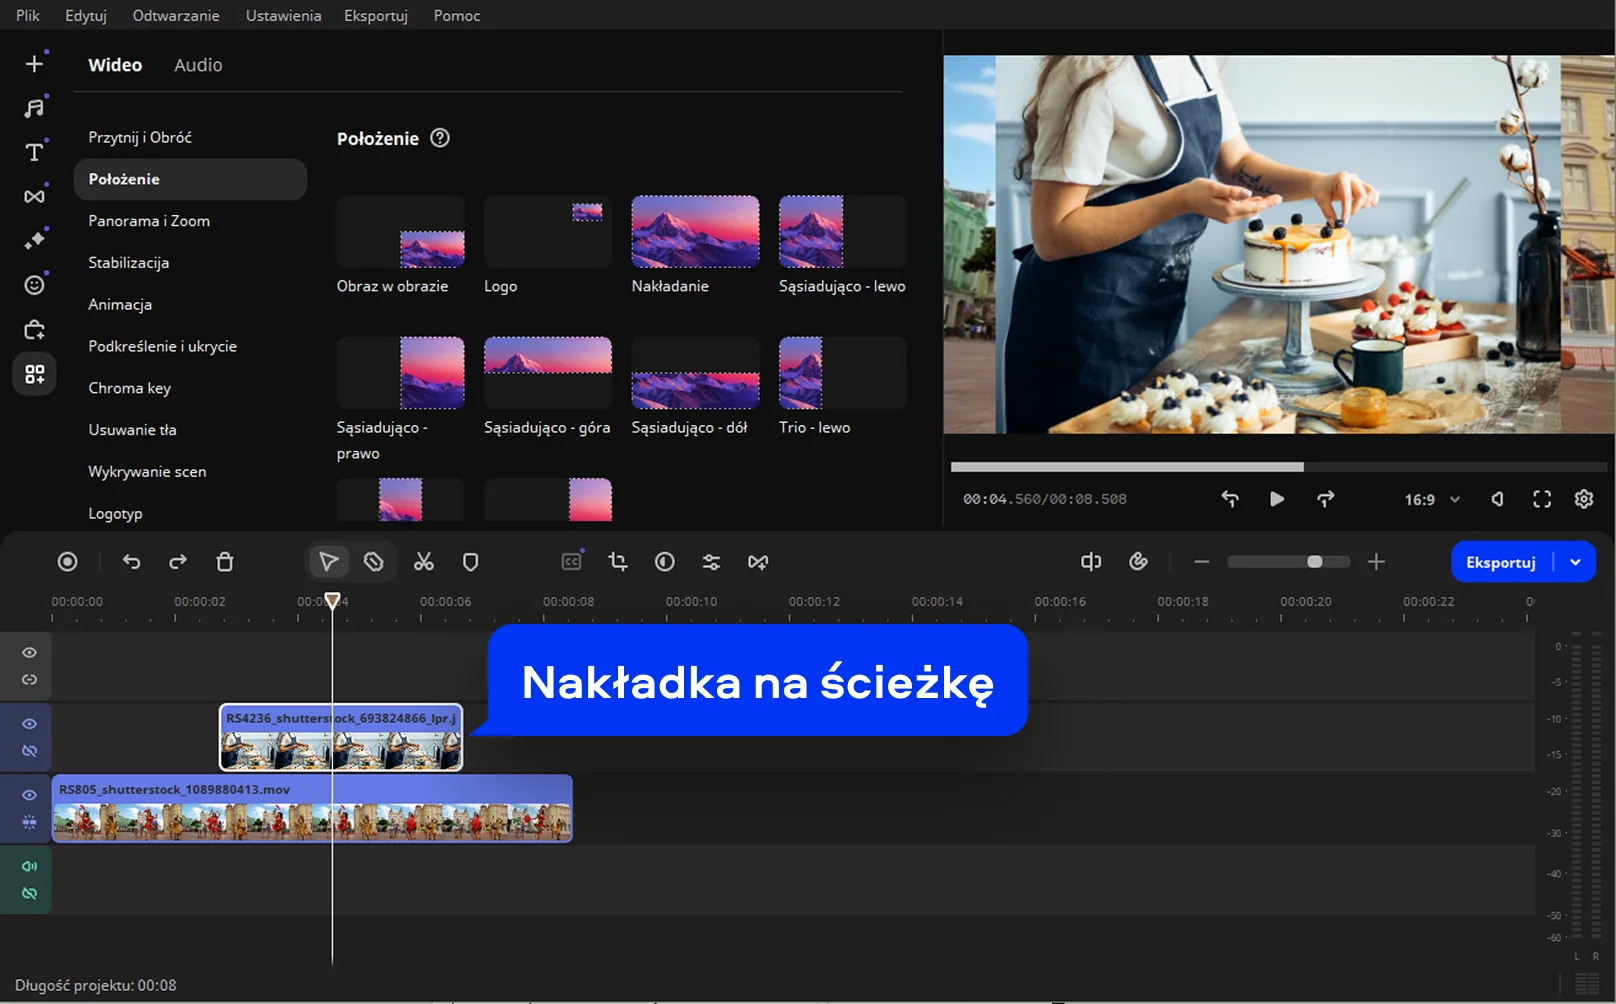The height and width of the screenshot is (1004, 1616).
Task: Click the record button in timeline toolbar
Action: tap(67, 562)
